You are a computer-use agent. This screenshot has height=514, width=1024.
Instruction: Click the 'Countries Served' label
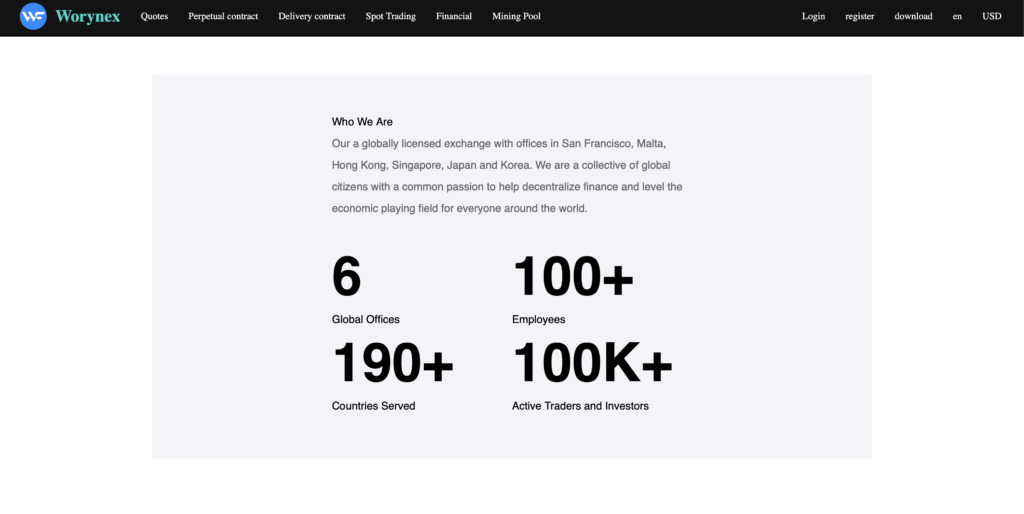tap(373, 406)
